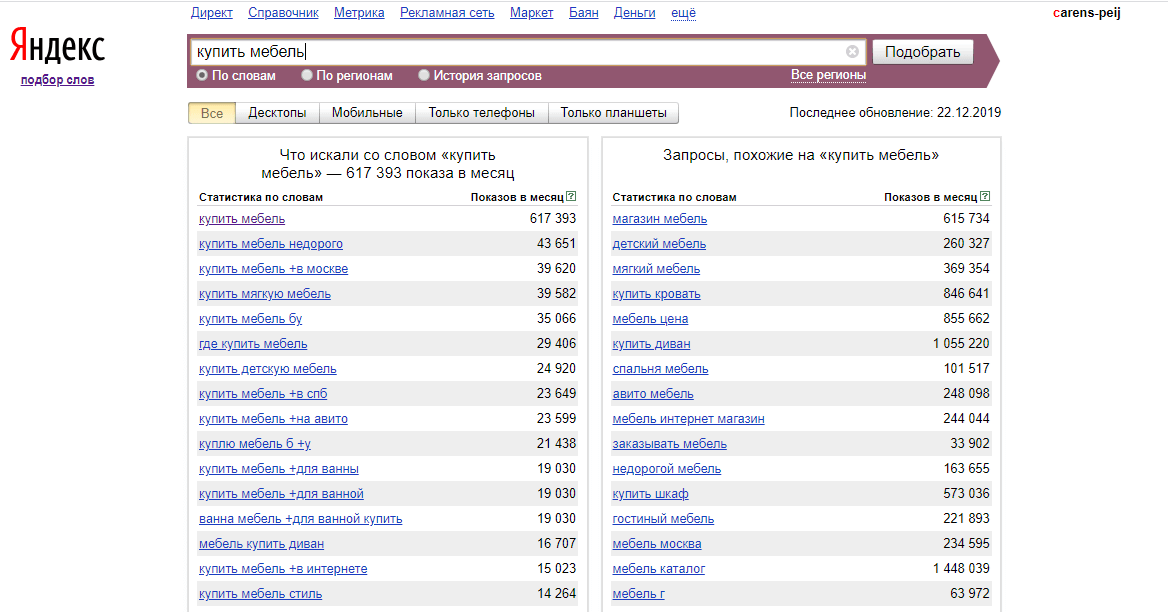Open 'купить мебель +в спб' query link
Image resolution: width=1168 pixels, height=612 pixels.
(x=263, y=394)
